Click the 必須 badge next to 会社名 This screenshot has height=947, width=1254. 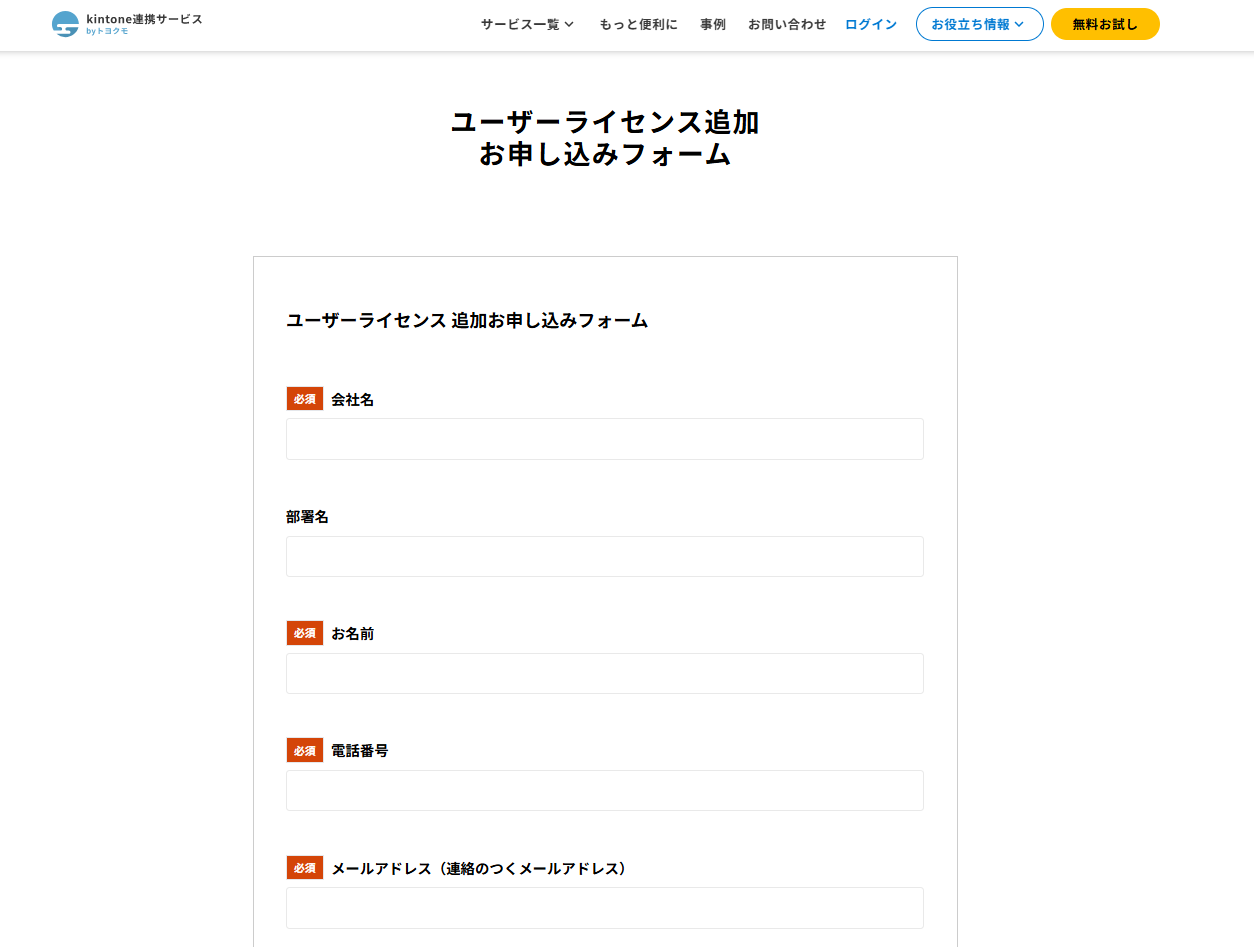pos(305,399)
